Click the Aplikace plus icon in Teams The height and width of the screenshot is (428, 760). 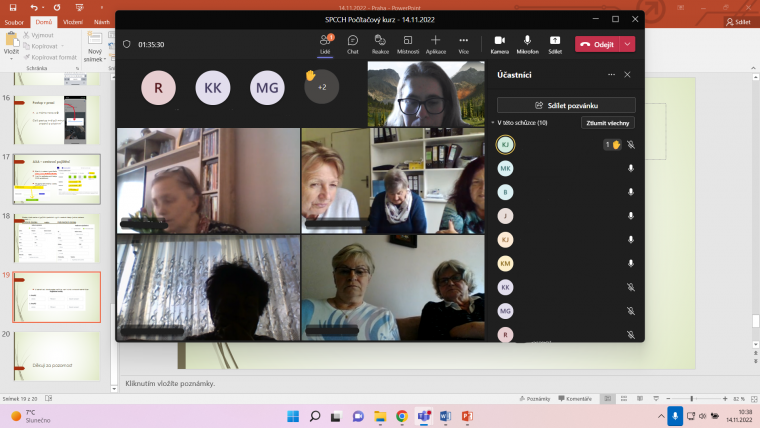coord(435,40)
